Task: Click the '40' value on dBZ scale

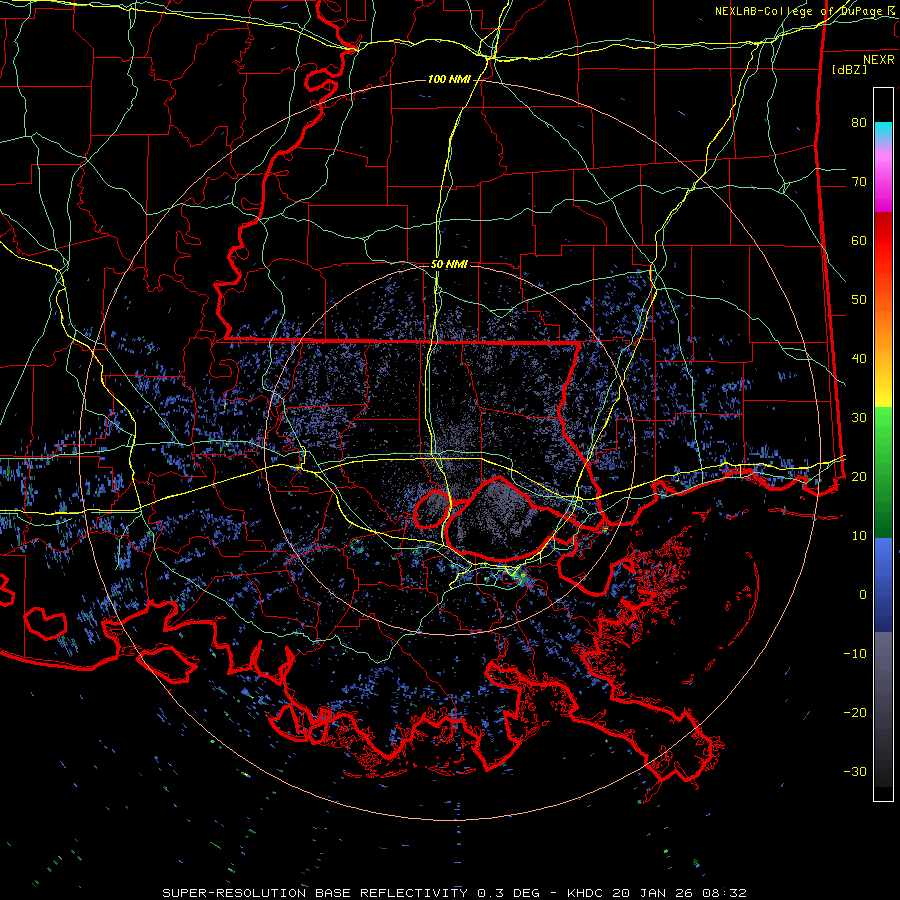Action: tap(859, 359)
